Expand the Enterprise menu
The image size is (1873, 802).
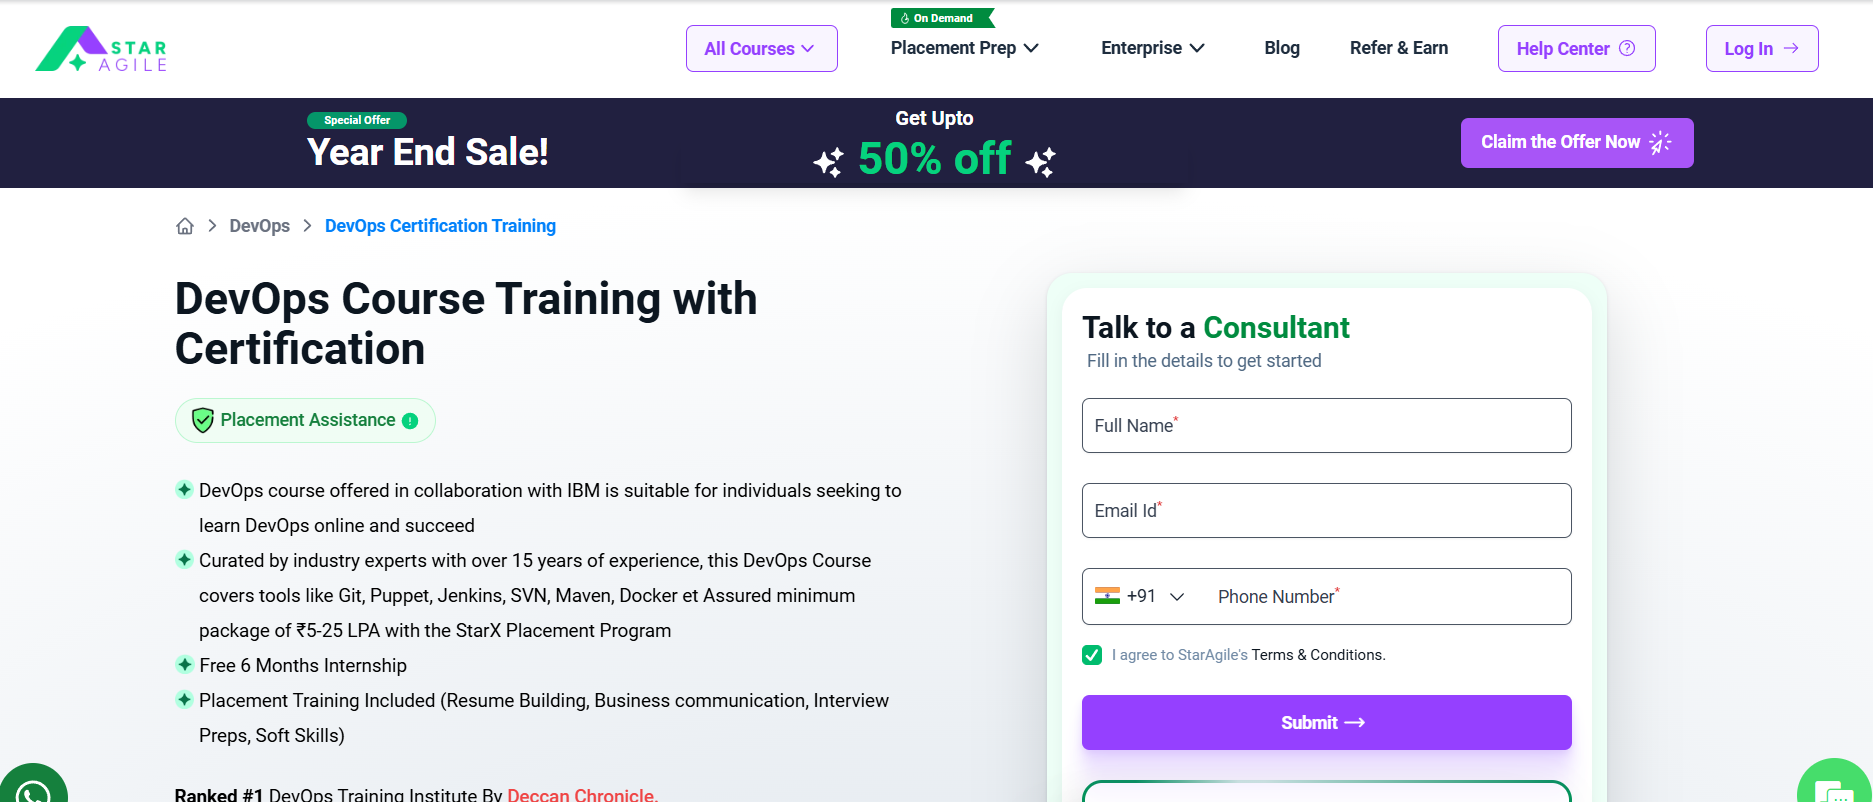pos(1153,48)
